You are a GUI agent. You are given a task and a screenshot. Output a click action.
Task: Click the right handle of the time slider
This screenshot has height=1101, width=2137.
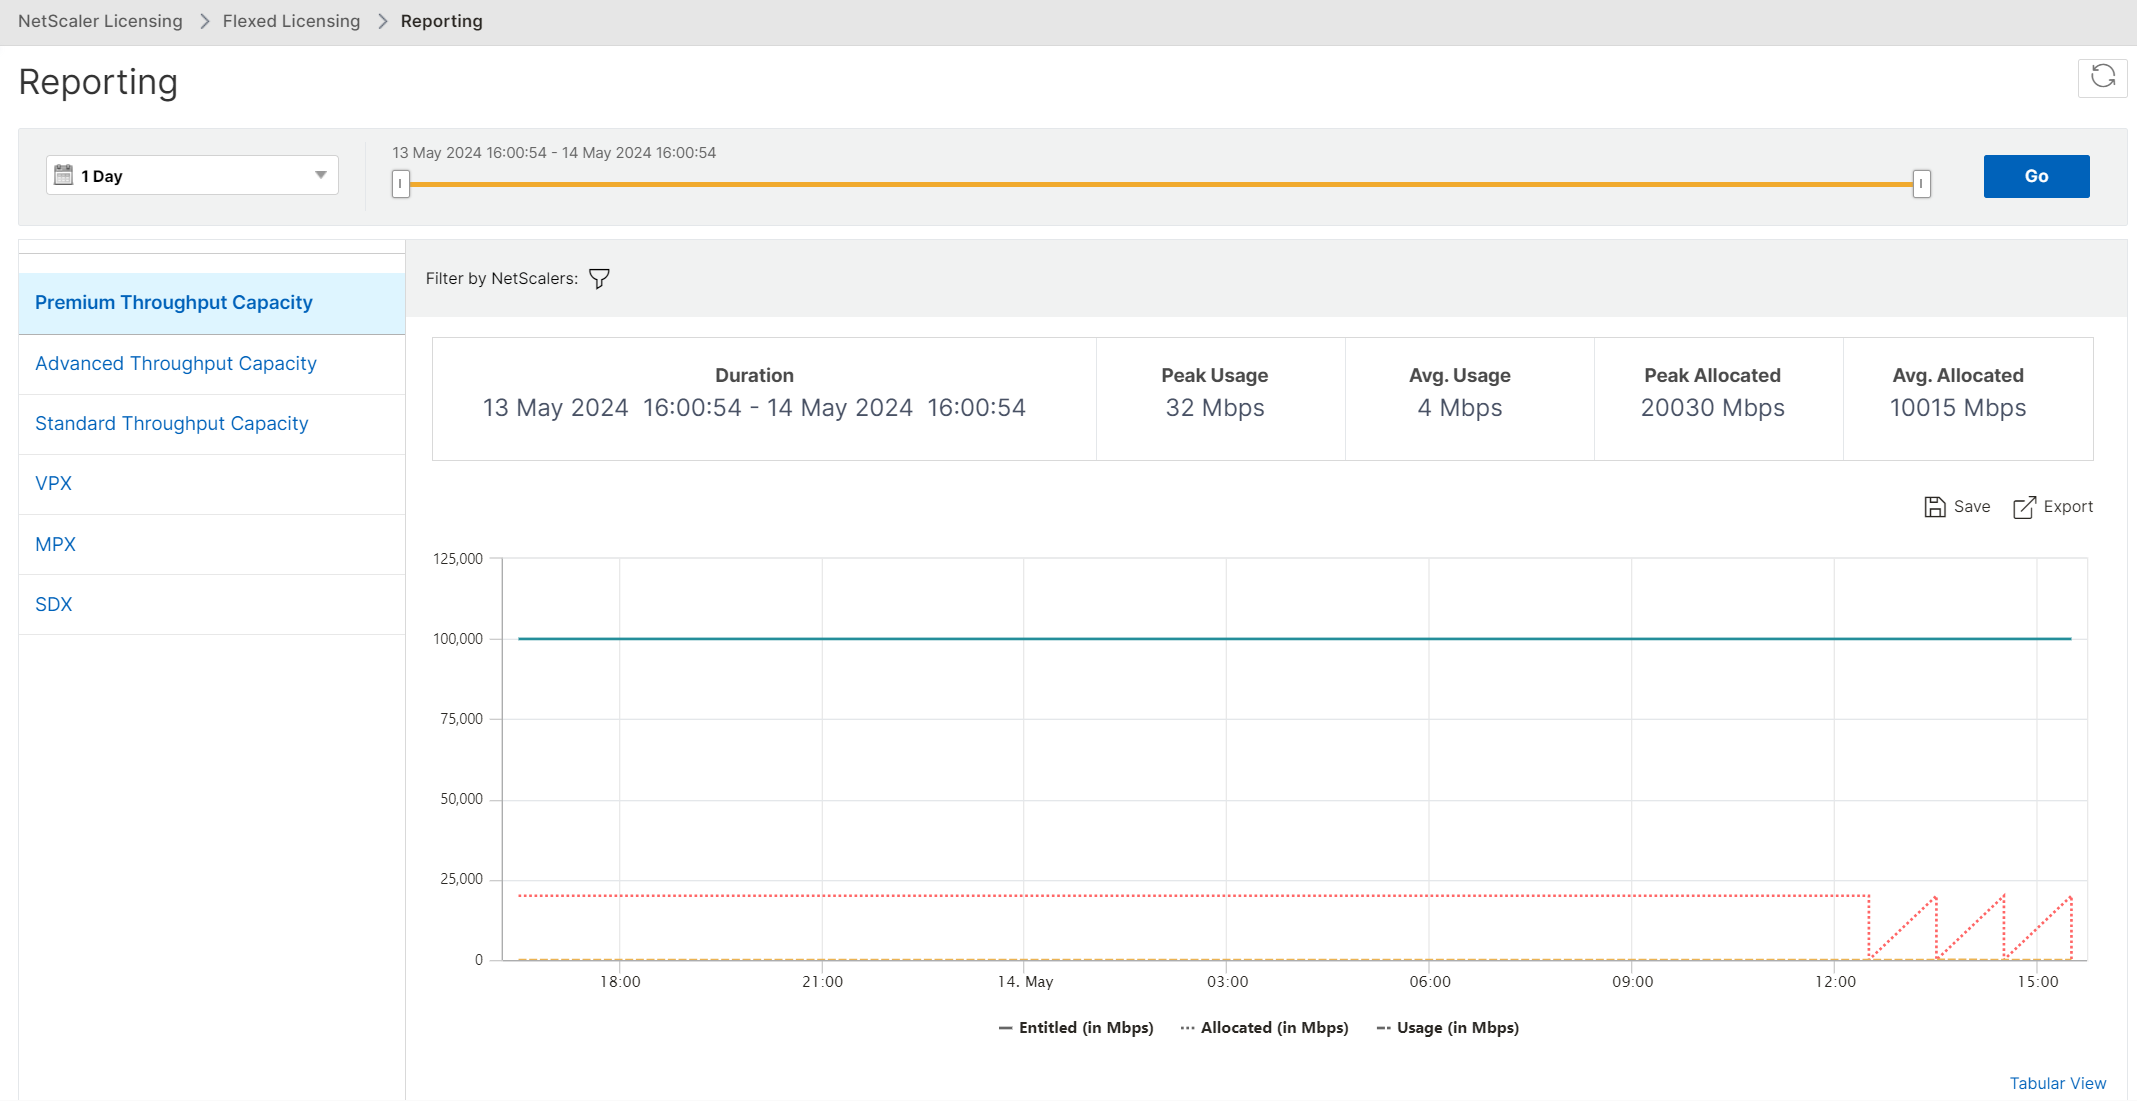pyautogui.click(x=1921, y=184)
